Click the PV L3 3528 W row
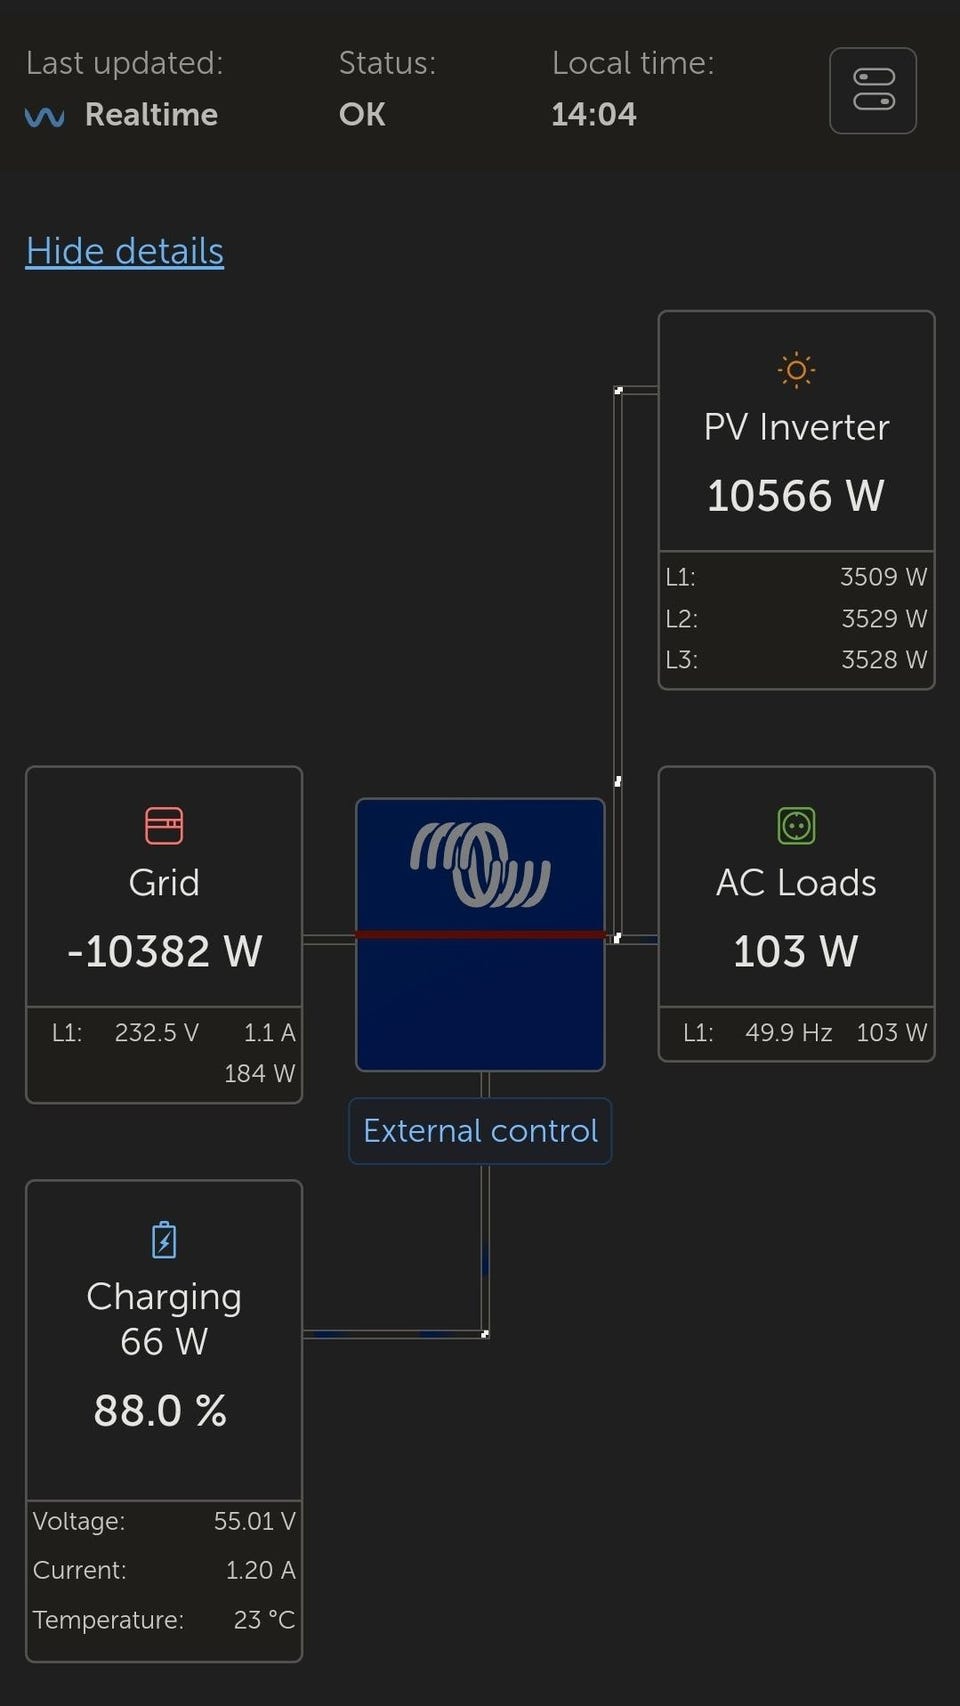This screenshot has width=960, height=1706. [x=796, y=659]
